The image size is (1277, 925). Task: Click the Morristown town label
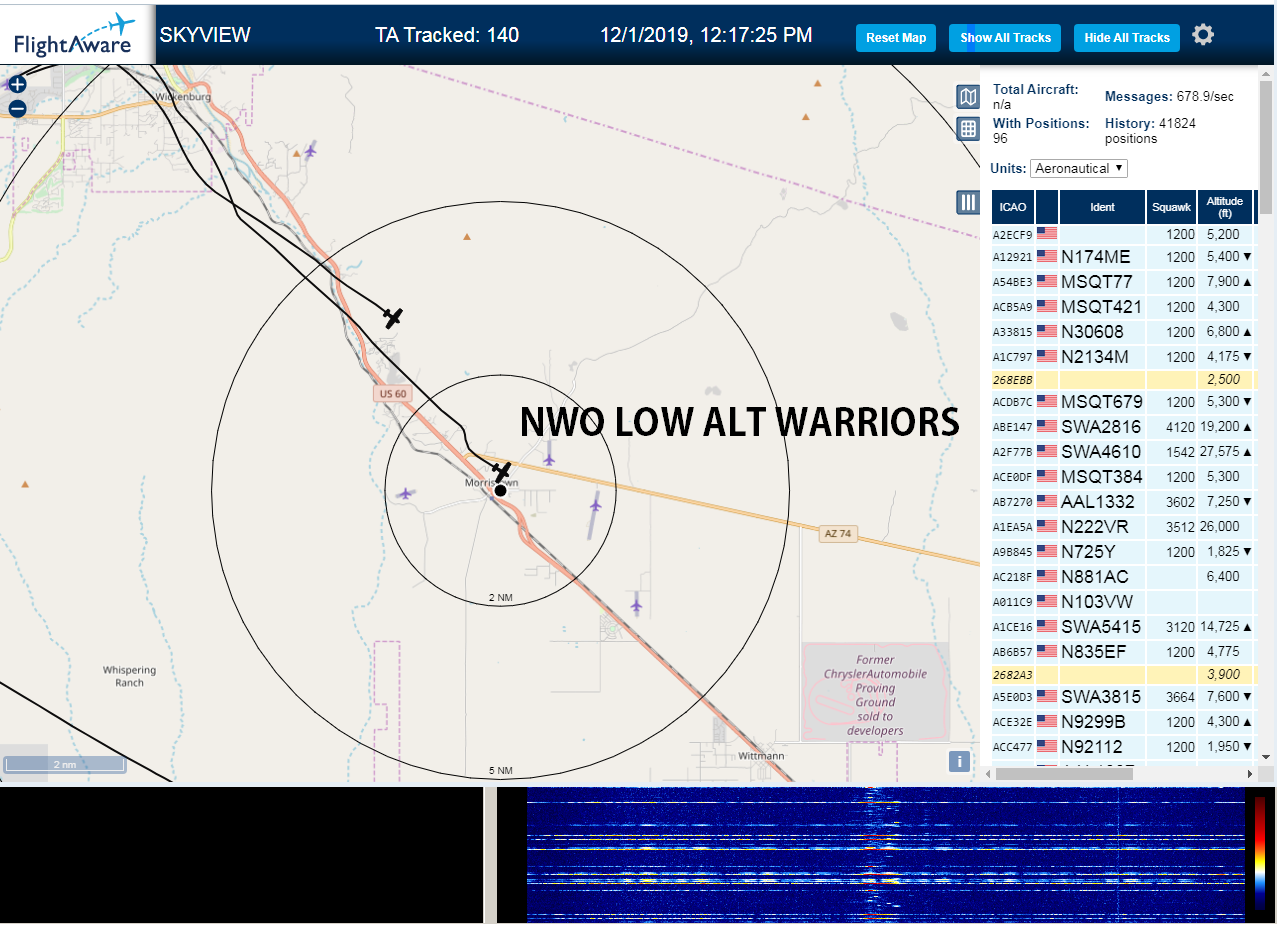point(490,483)
